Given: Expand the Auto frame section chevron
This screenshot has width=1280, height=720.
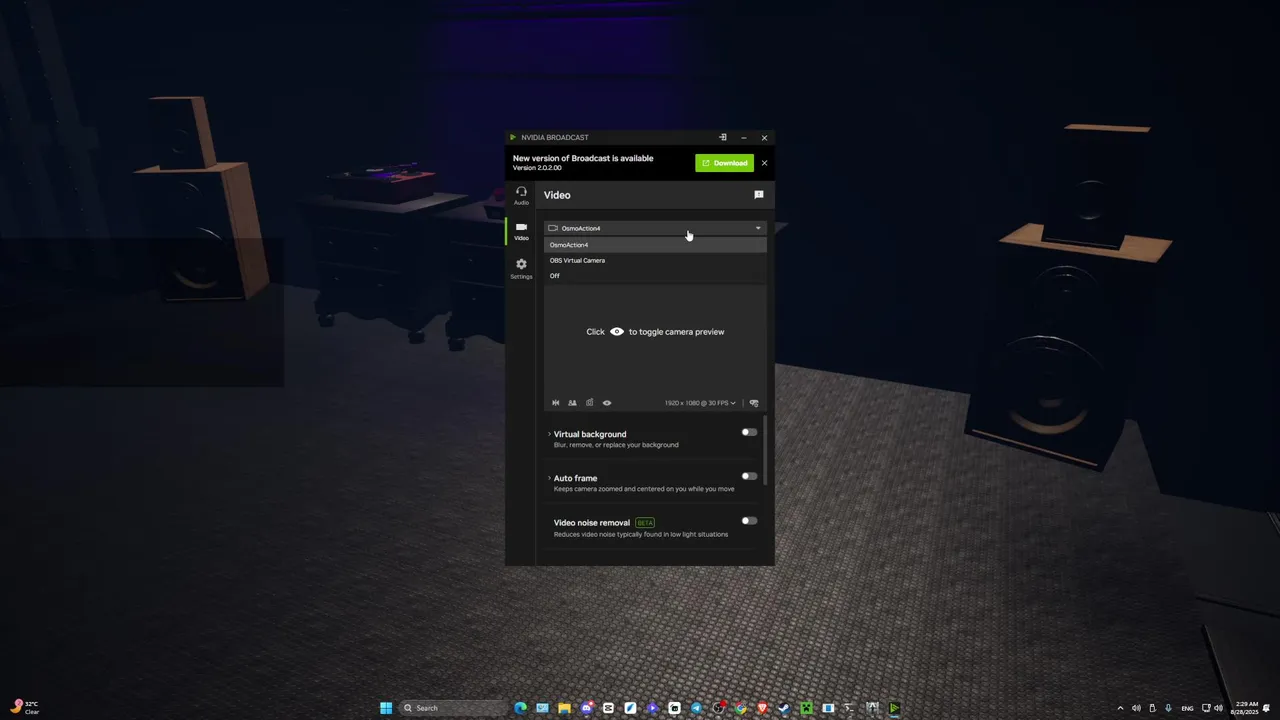Looking at the screenshot, I should coord(549,478).
